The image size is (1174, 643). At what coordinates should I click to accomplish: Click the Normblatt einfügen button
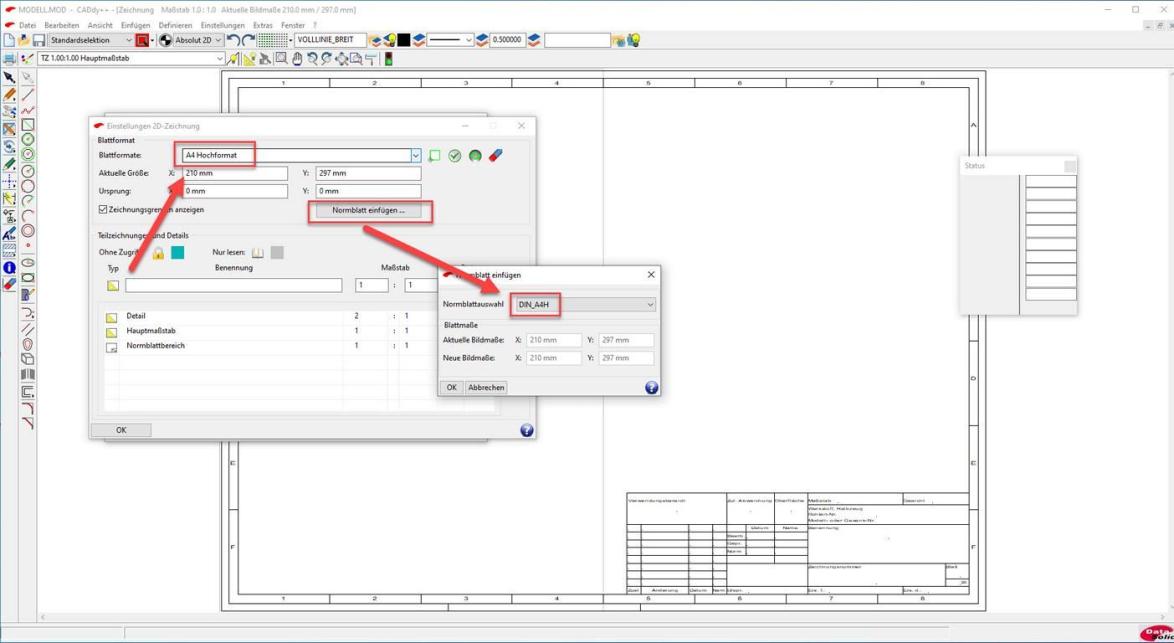point(368,211)
